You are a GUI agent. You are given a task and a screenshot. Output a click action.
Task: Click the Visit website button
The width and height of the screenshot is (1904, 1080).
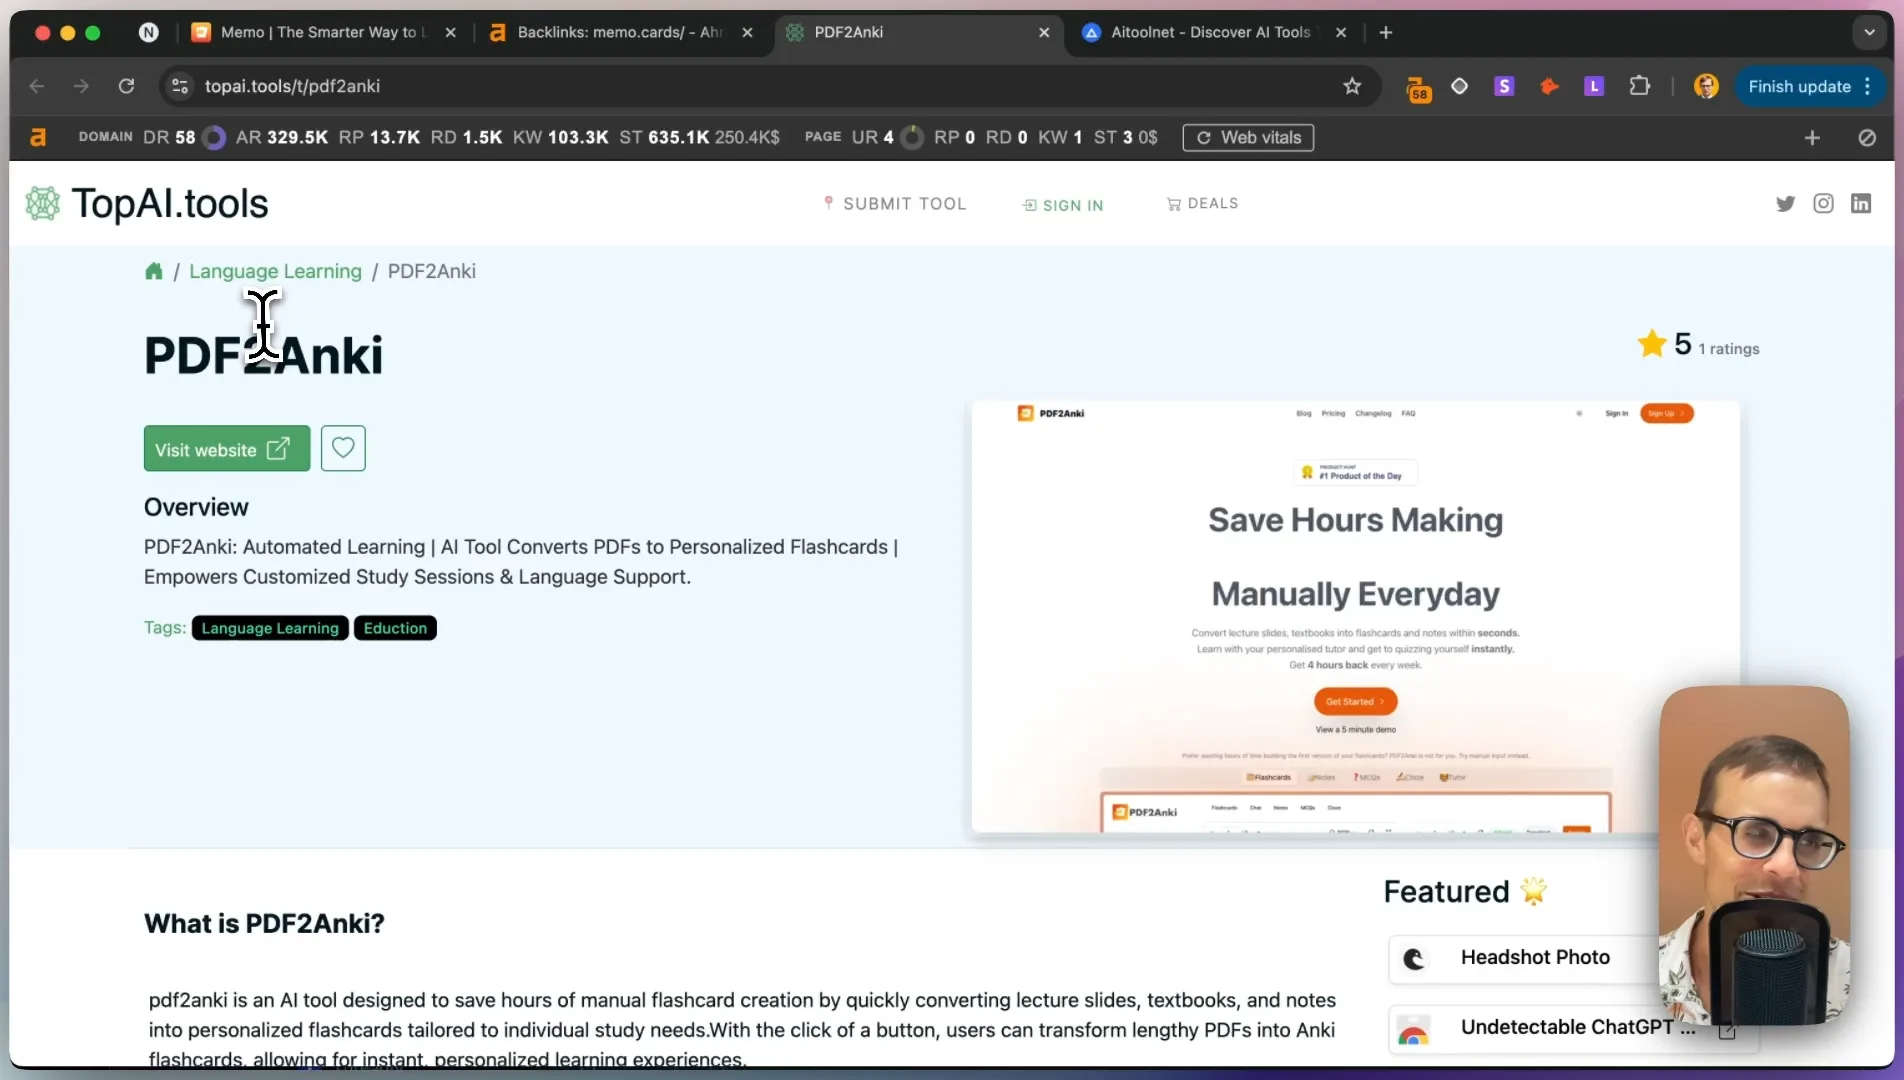click(x=227, y=449)
